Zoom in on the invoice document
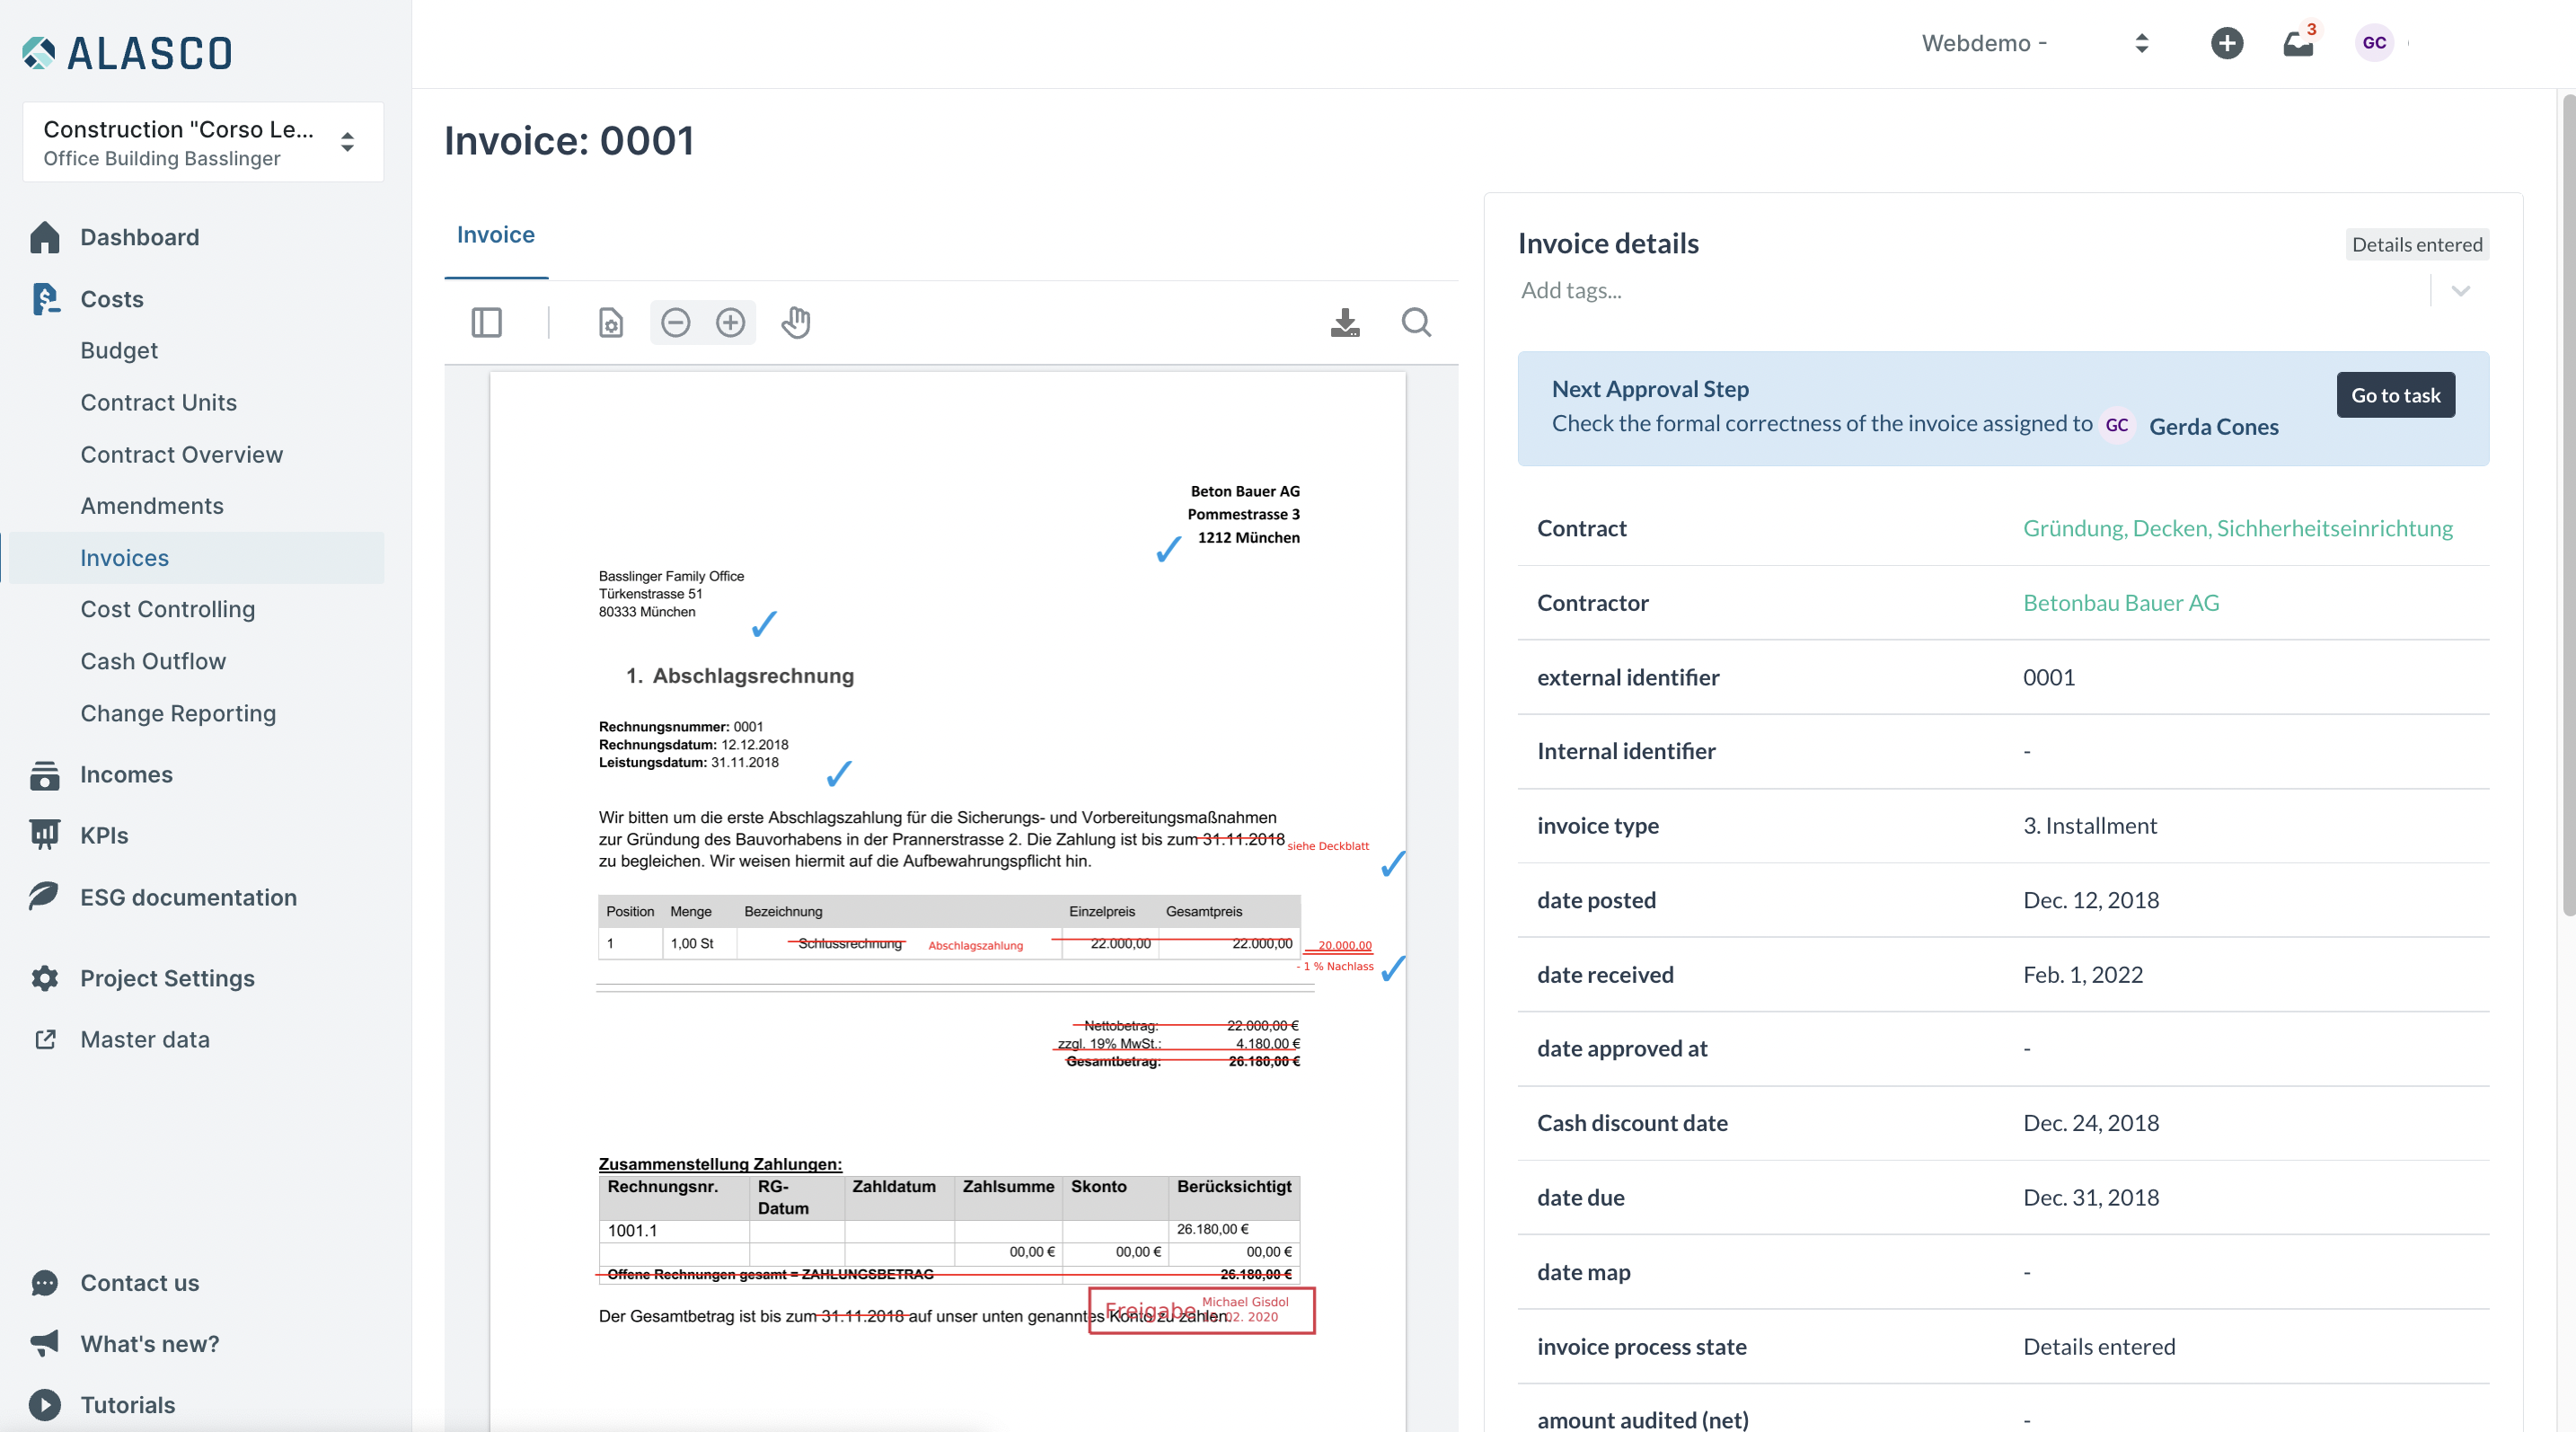Screen dimensions: 2576x1432 point(731,323)
